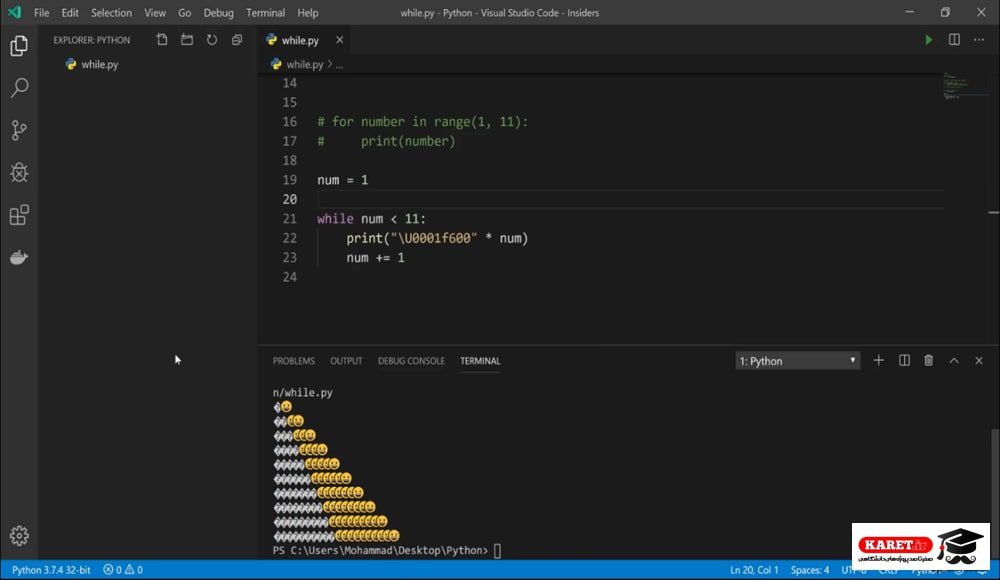Open errors and warnings count in status bar
The width and height of the screenshot is (1000, 580).
pyautogui.click(x=123, y=570)
